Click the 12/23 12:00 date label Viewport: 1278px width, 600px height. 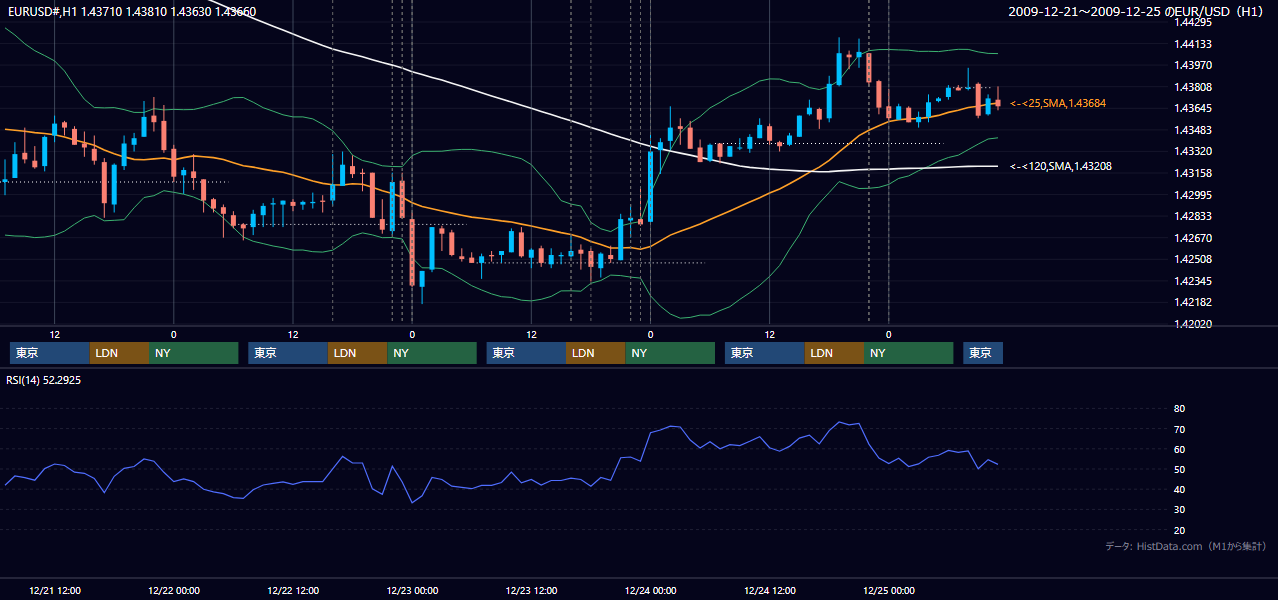[531, 590]
